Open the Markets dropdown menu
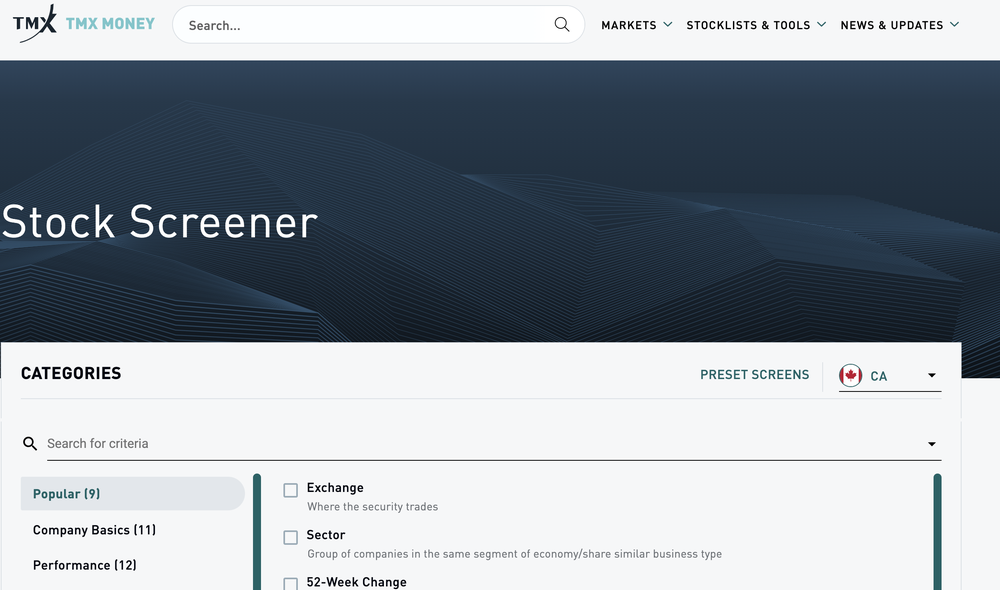 tap(636, 25)
